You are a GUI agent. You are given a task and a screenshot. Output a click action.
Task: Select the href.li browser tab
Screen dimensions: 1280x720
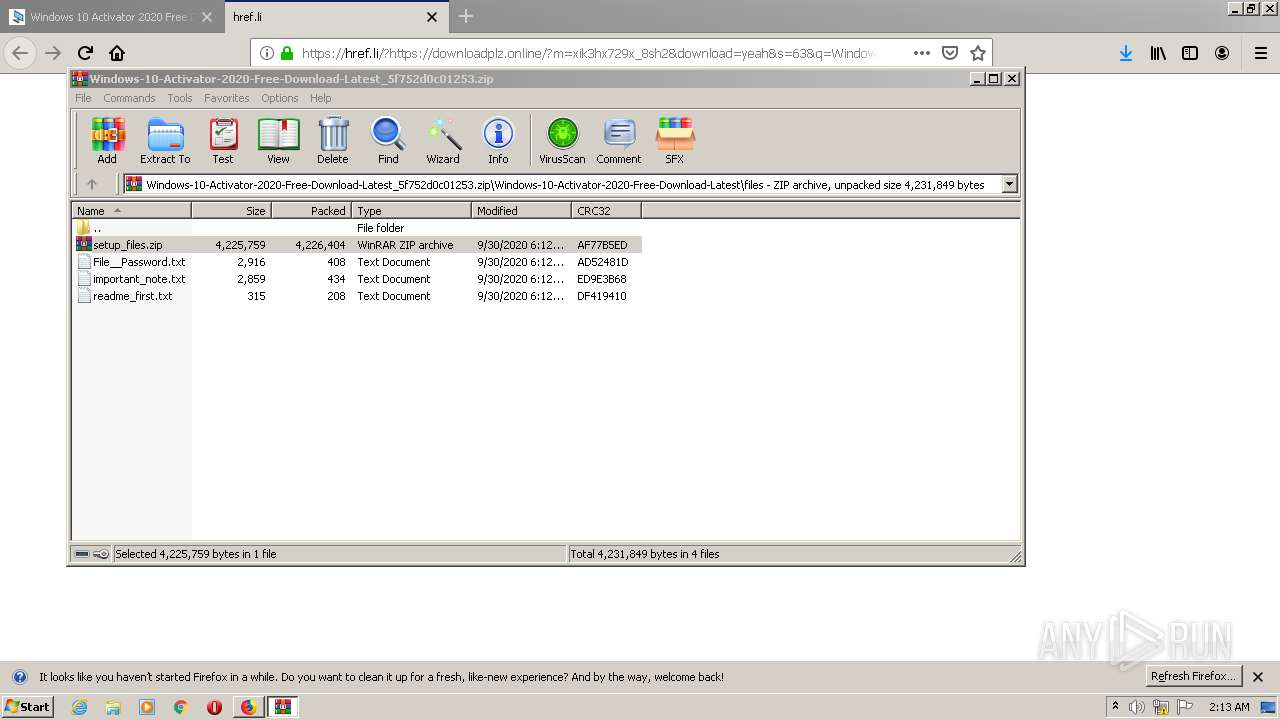(335, 17)
